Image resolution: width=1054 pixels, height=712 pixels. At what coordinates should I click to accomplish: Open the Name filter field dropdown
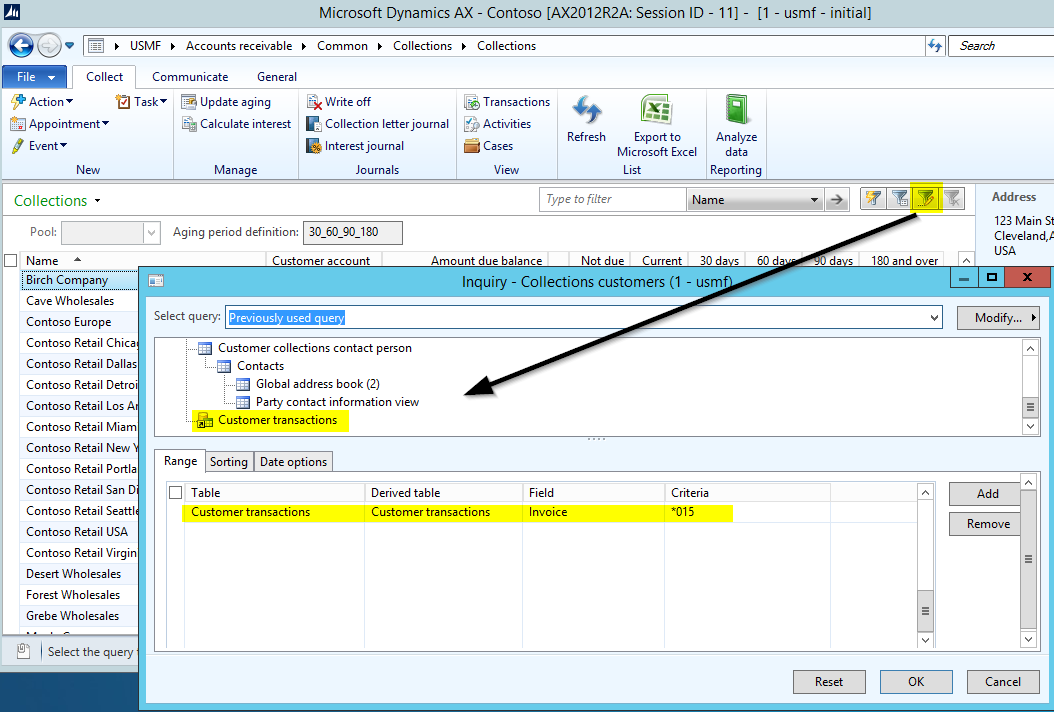(814, 200)
